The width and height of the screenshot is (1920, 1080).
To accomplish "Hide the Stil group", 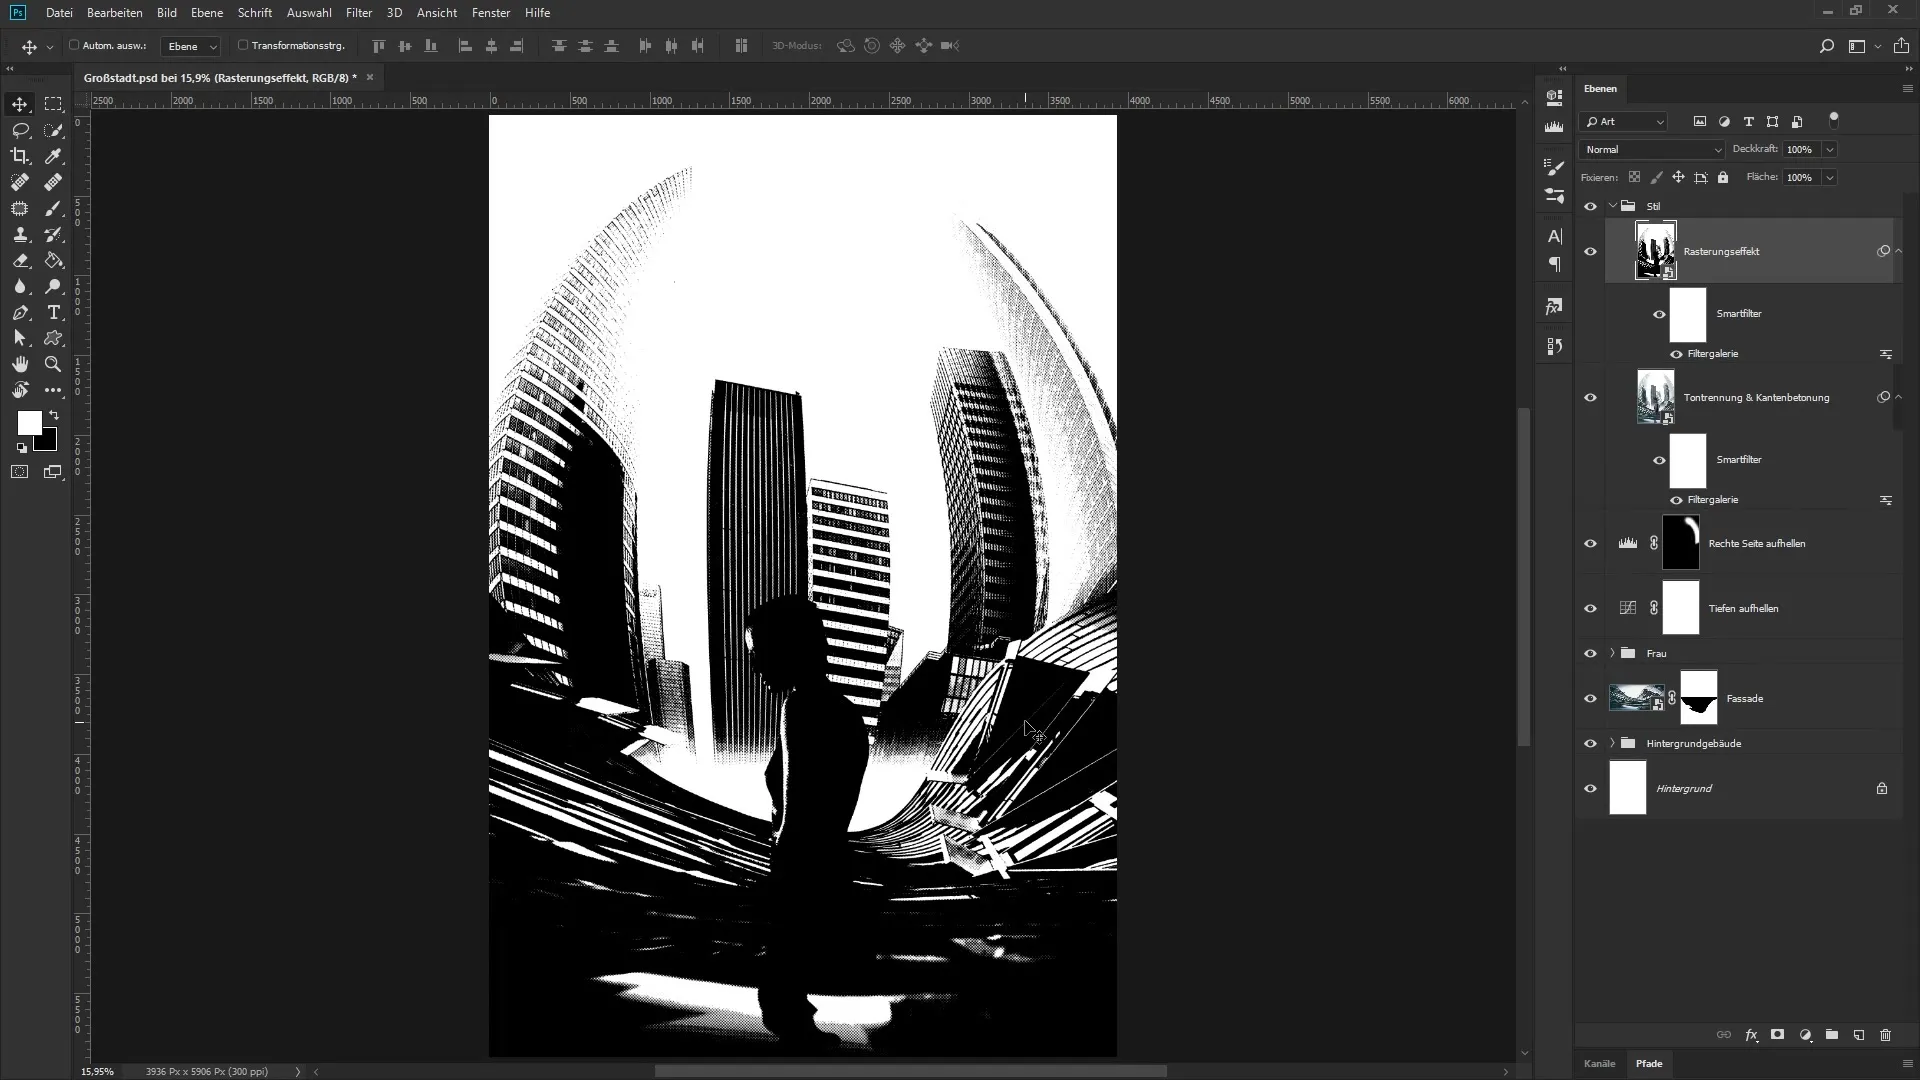I will point(1590,206).
